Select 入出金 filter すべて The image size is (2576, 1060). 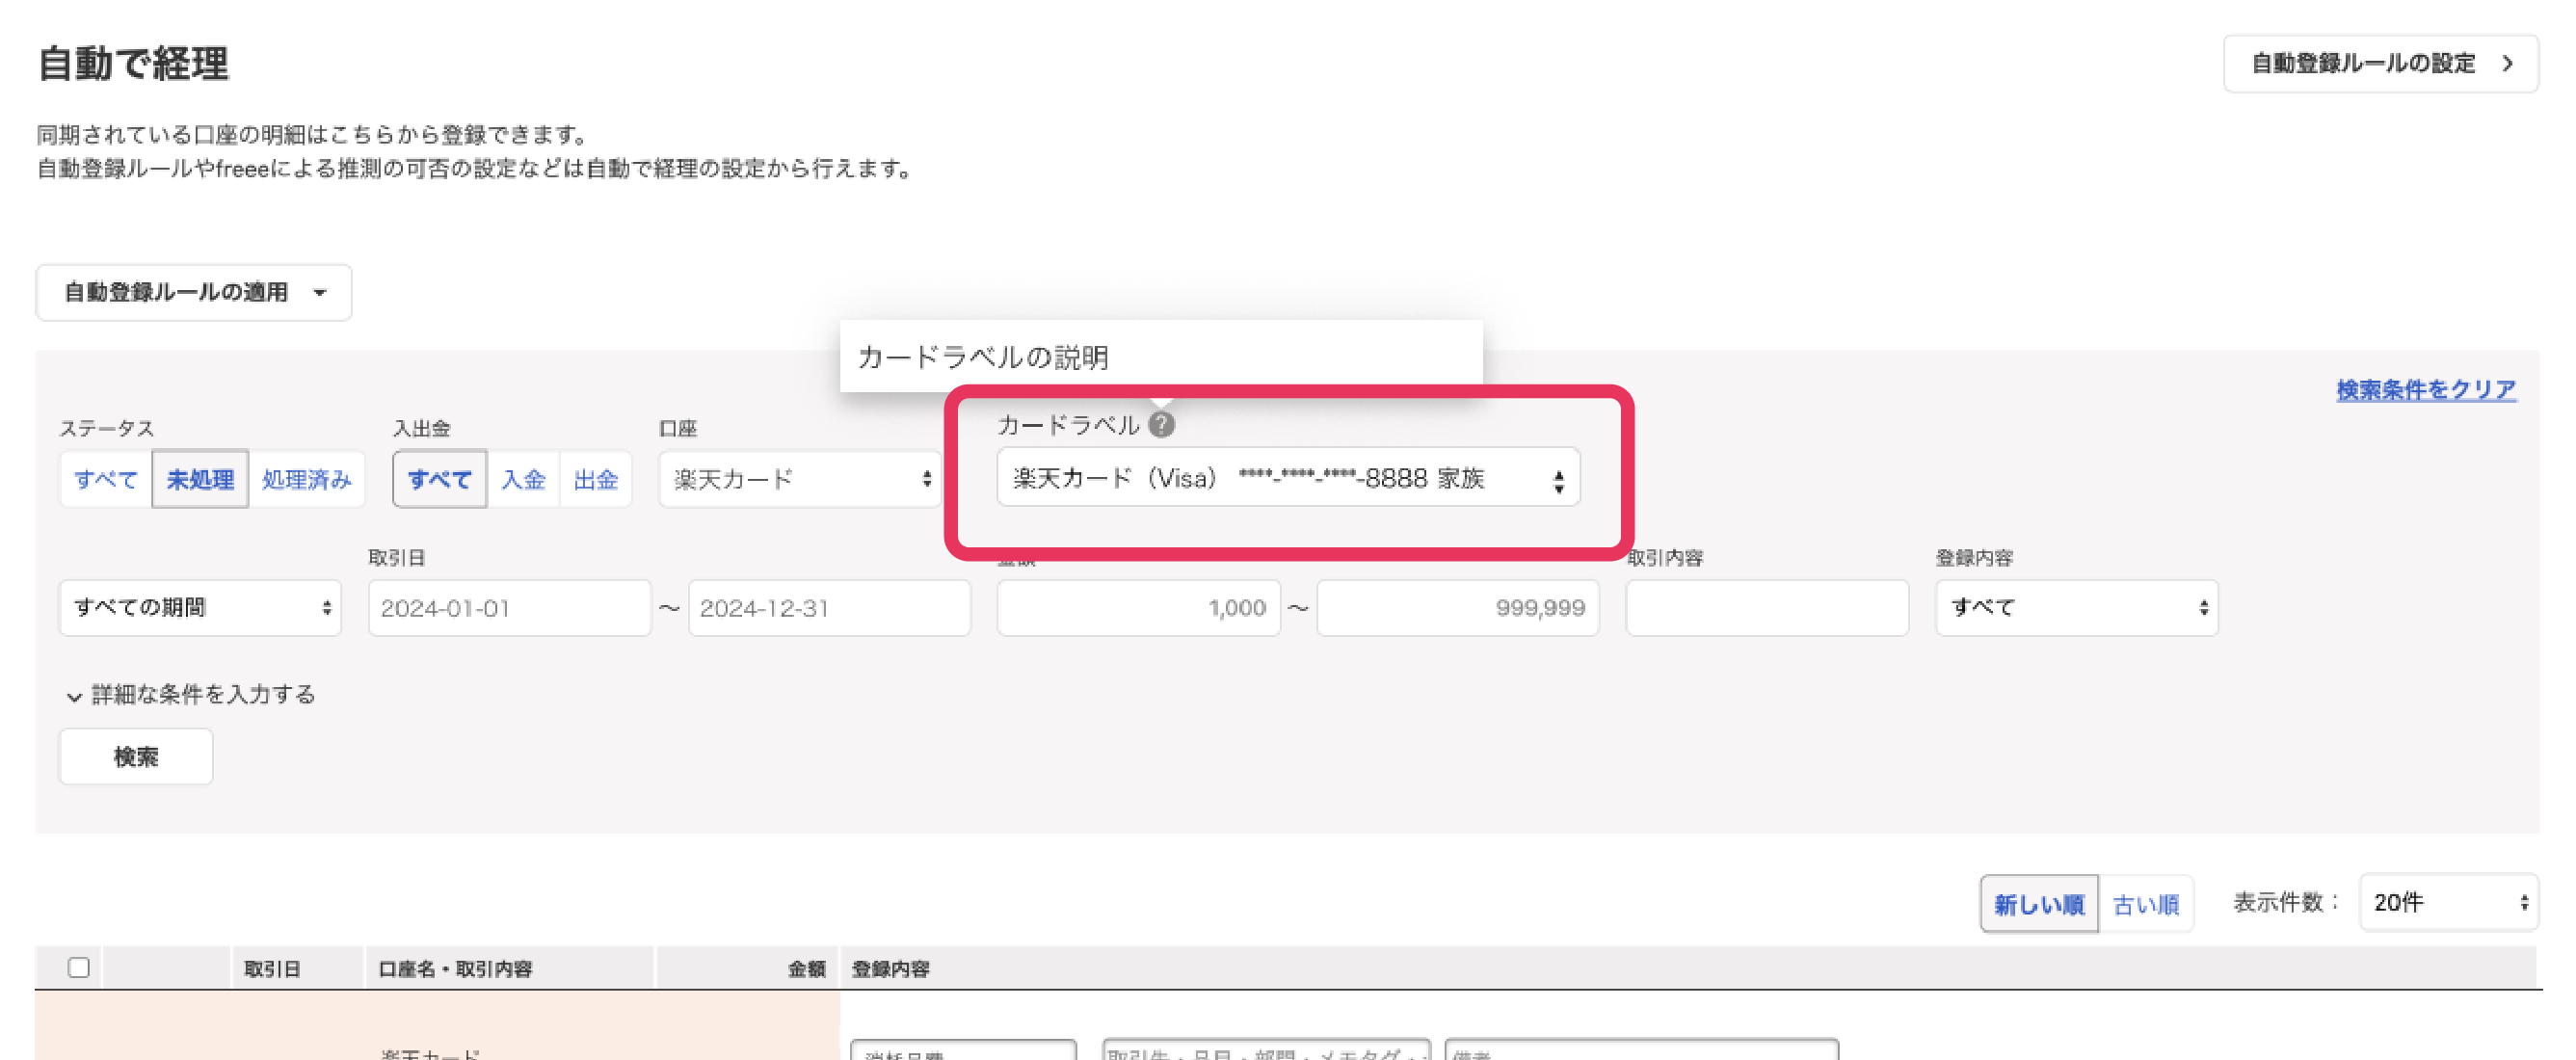[x=439, y=480]
